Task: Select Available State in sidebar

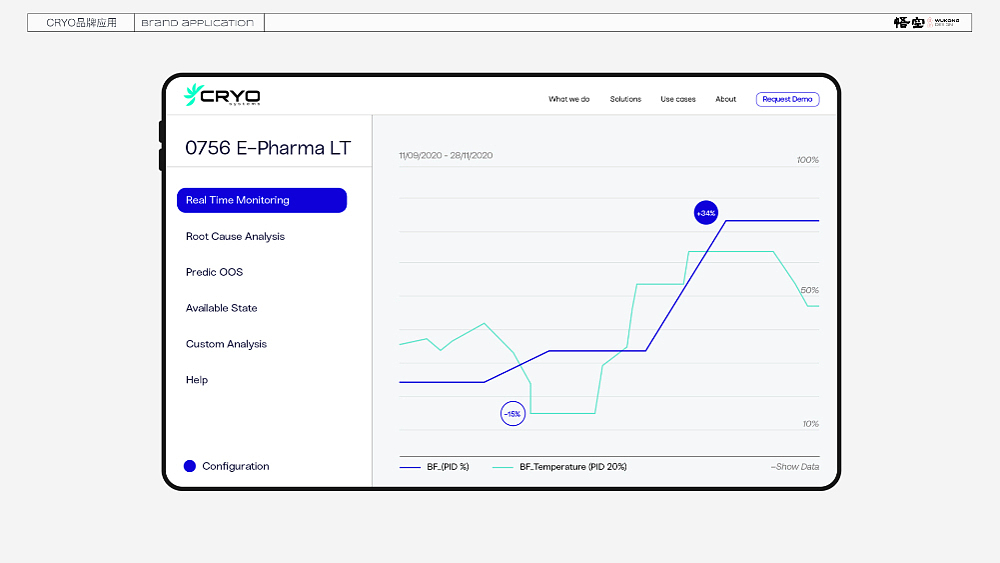Action: coord(221,308)
